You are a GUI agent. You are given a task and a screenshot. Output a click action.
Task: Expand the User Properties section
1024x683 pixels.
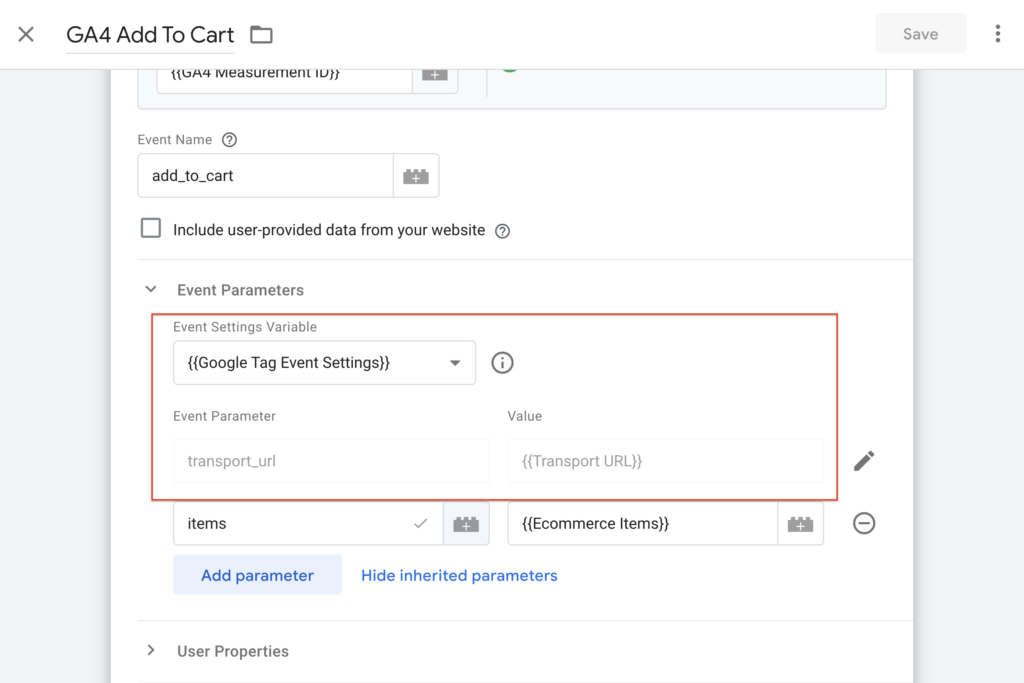point(151,651)
